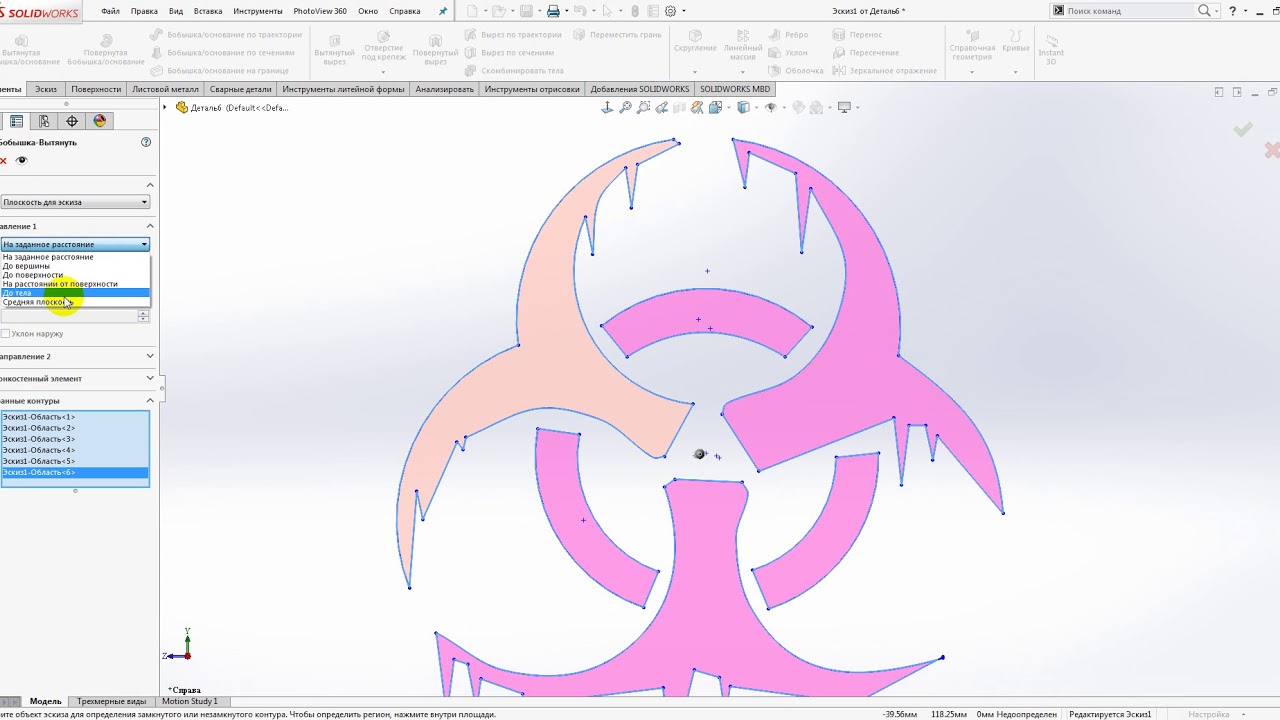
Task: Open the Правка menu
Action: [x=144, y=11]
